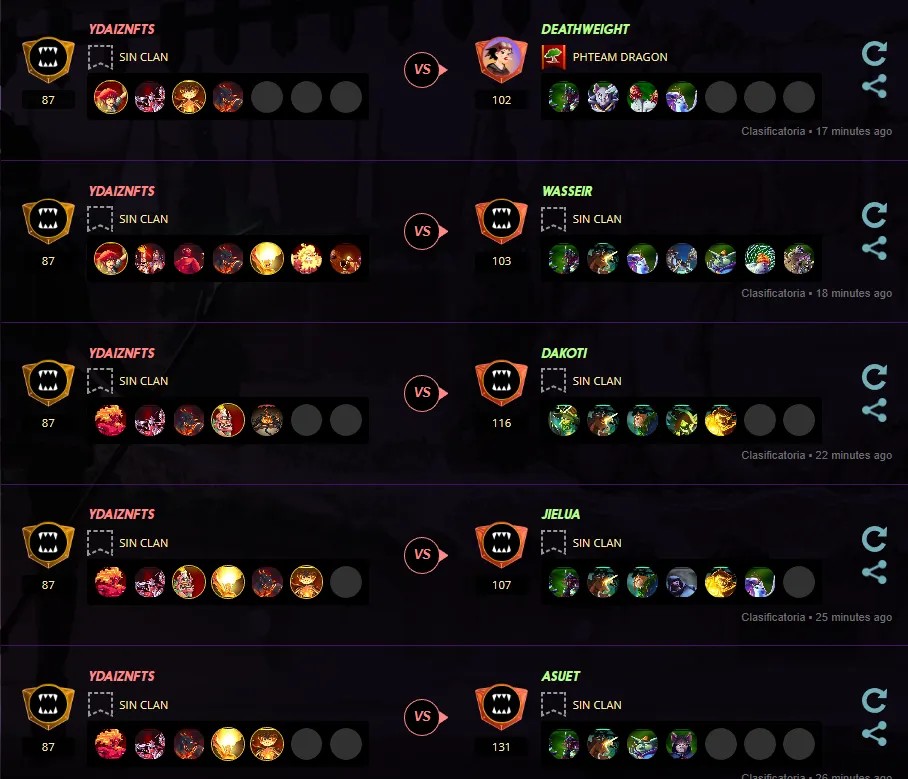Share the battle against DEATHWEIGHT

tap(874, 86)
